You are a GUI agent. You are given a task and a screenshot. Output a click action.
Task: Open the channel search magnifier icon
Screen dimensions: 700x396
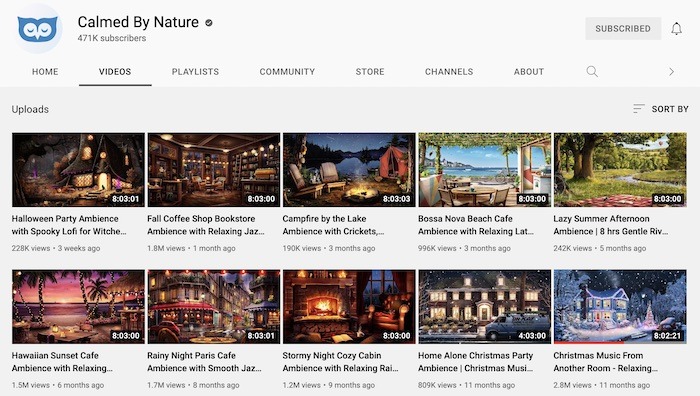point(592,71)
